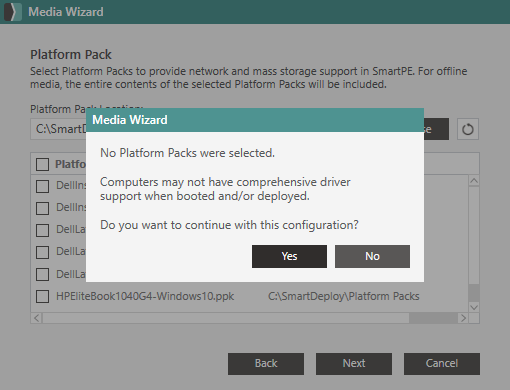The image size is (510, 390).
Task: Refresh the Platform Pack list icon
Action: click(x=468, y=129)
